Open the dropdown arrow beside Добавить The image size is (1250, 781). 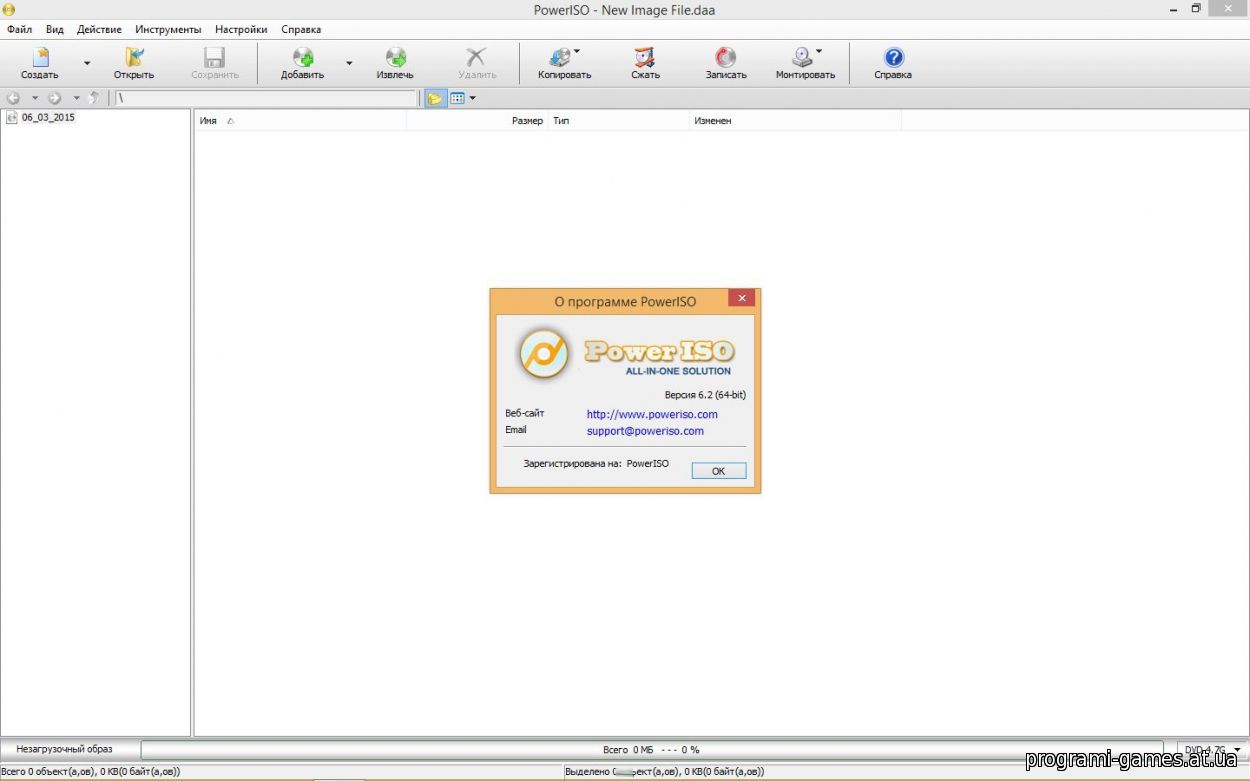(349, 63)
